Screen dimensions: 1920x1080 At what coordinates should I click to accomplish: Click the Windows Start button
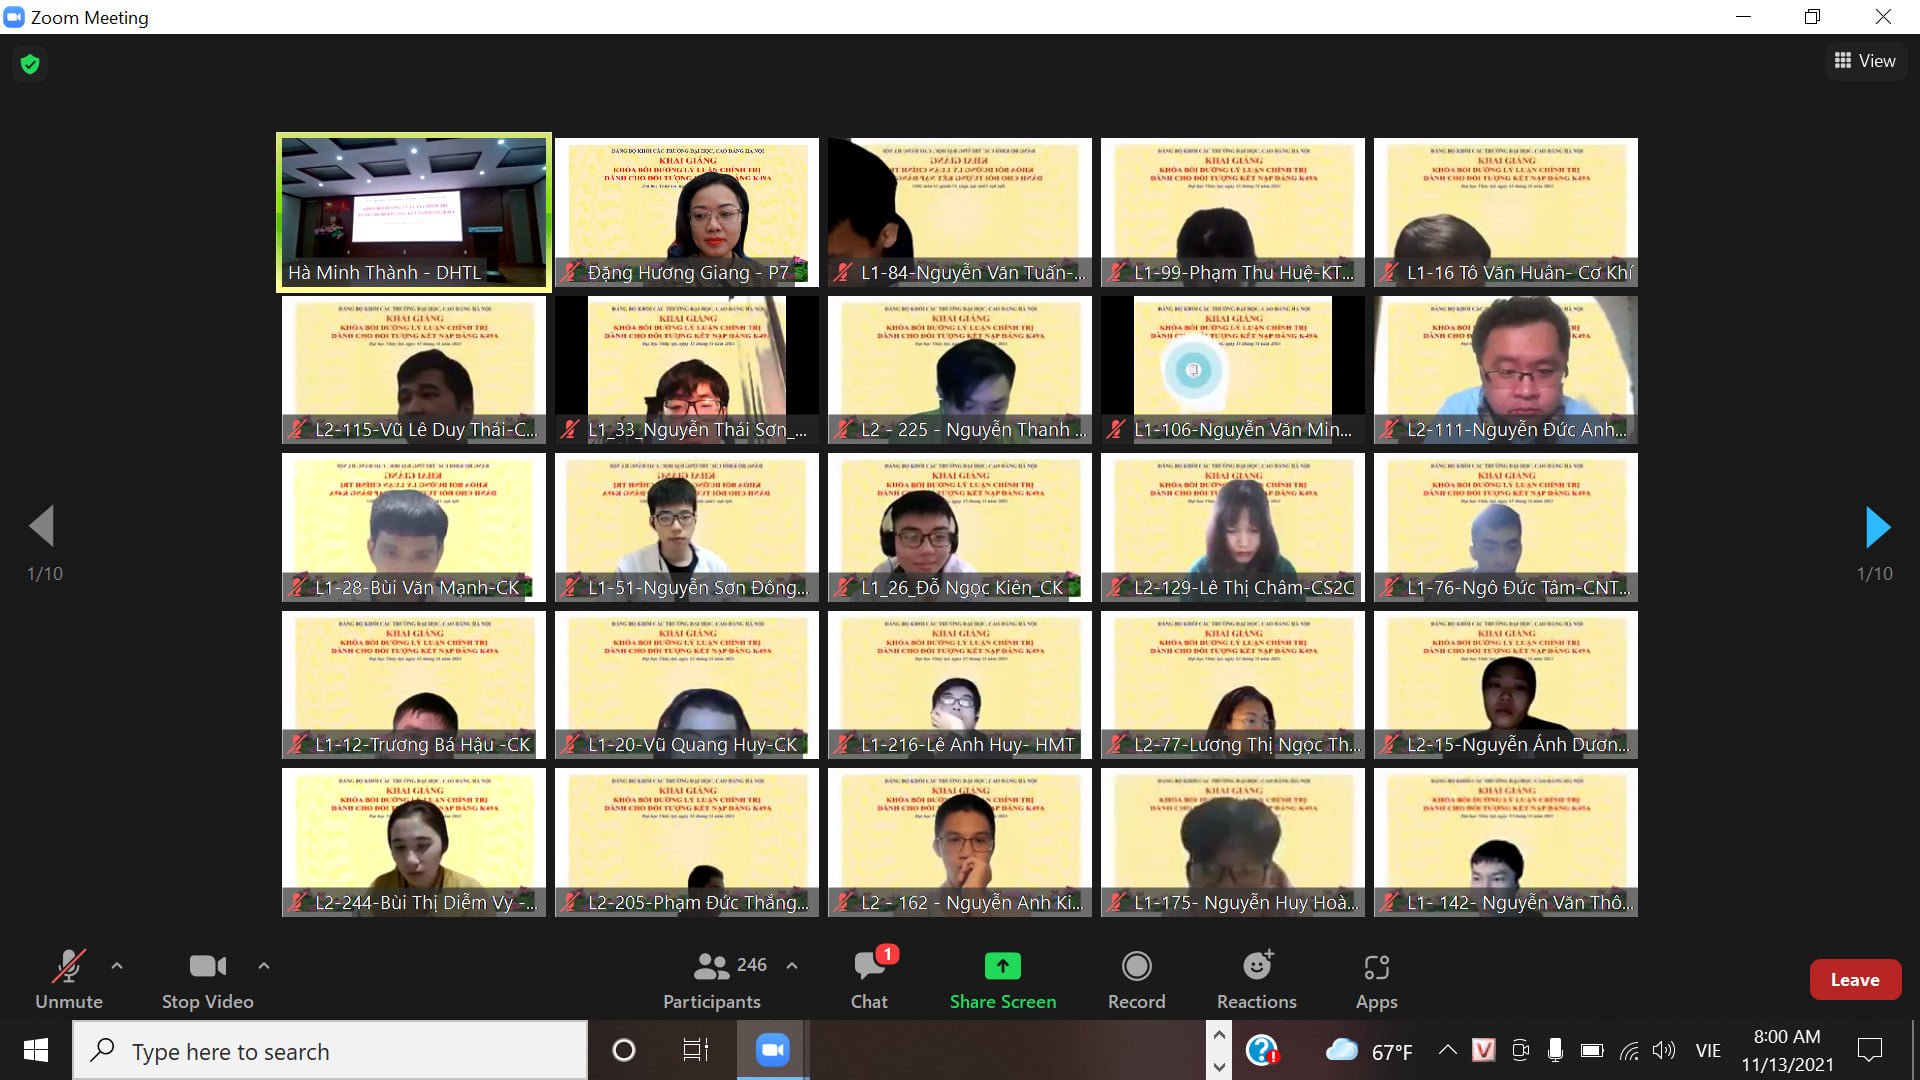36,1050
